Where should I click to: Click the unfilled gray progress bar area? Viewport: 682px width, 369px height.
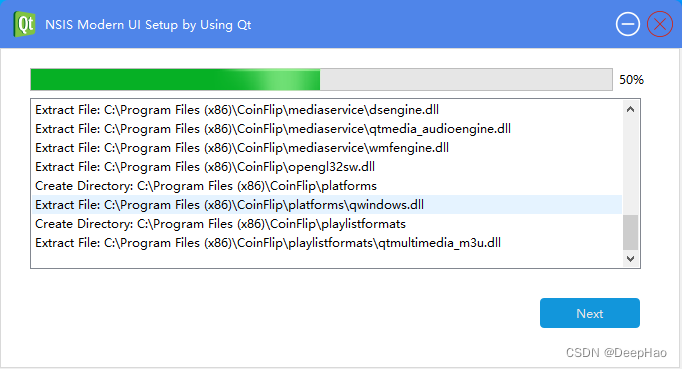(466, 80)
